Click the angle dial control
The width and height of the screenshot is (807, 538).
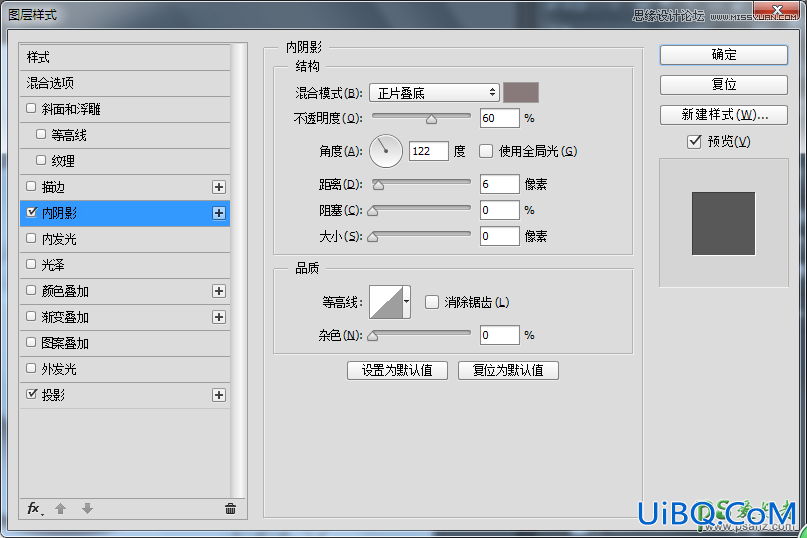pyautogui.click(x=385, y=151)
